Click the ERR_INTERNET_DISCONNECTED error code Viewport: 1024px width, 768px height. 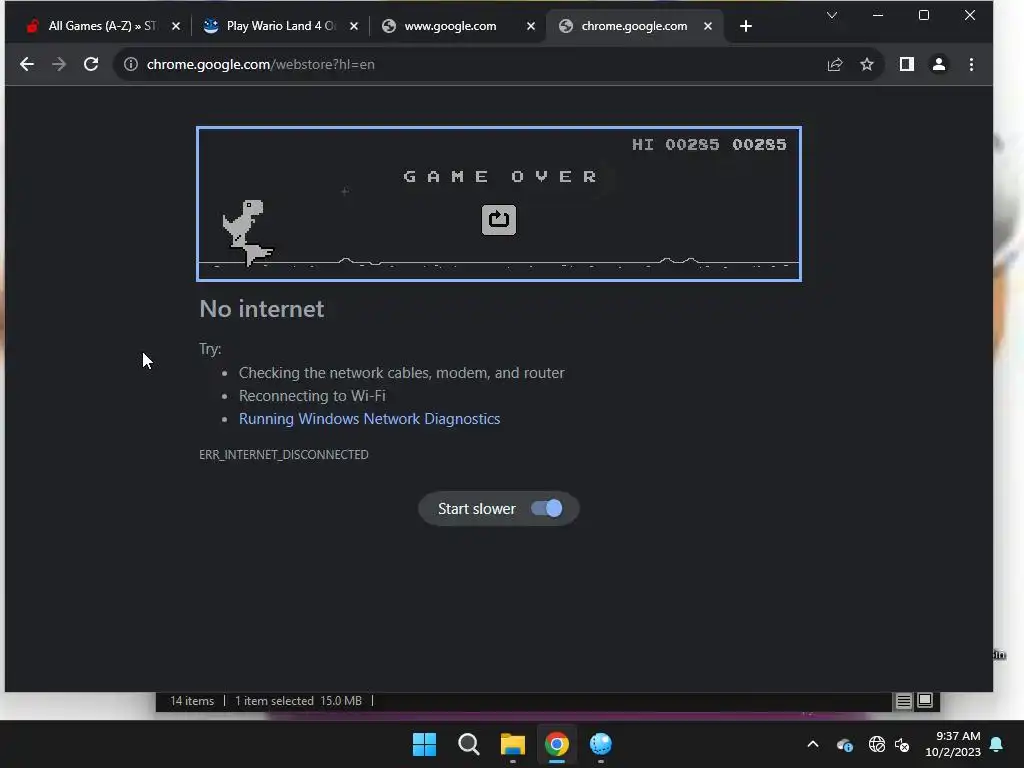click(283, 455)
